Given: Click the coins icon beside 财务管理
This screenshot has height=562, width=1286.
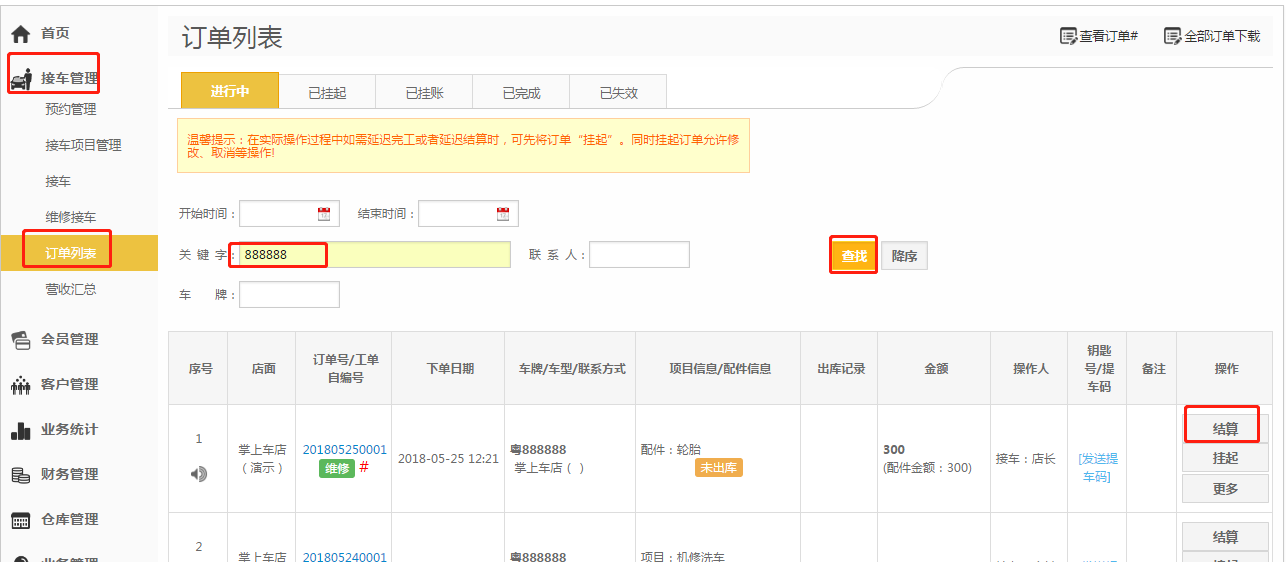Looking at the screenshot, I should (x=20, y=475).
